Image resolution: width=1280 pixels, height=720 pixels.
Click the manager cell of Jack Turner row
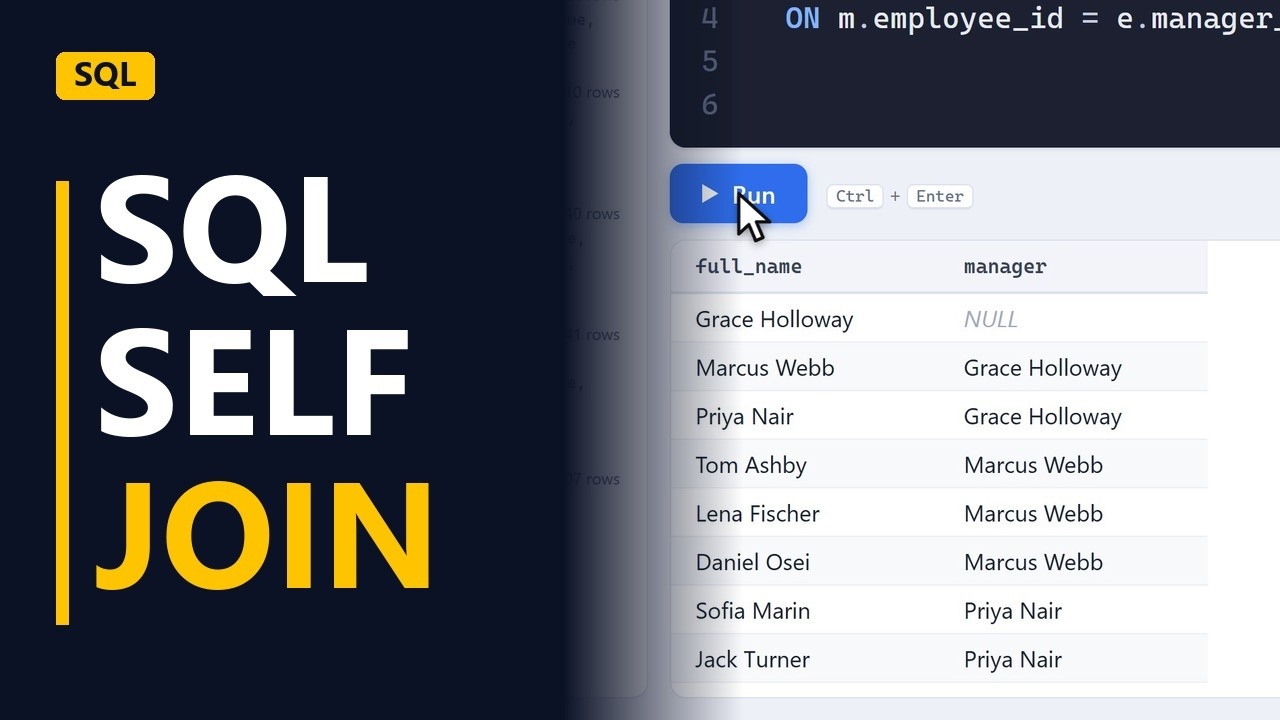[x=1013, y=660]
